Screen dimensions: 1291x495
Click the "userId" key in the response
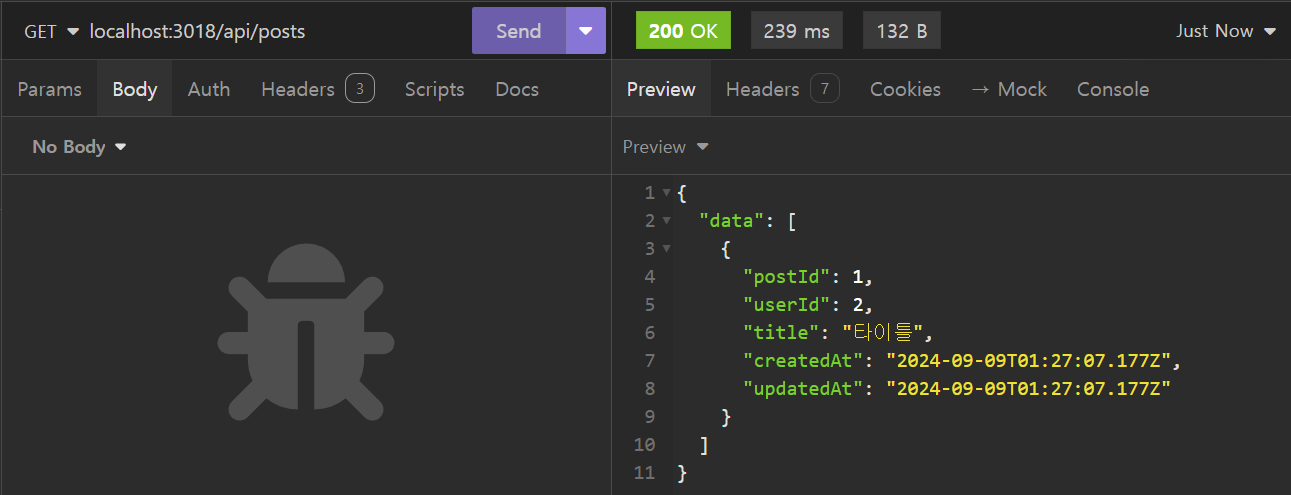(x=786, y=304)
